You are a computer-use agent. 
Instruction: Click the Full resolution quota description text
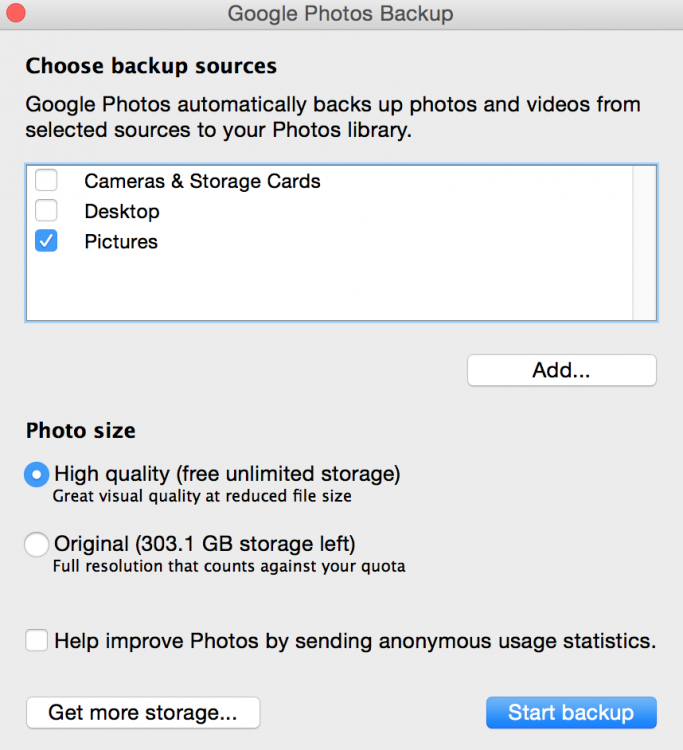pyautogui.click(x=229, y=567)
